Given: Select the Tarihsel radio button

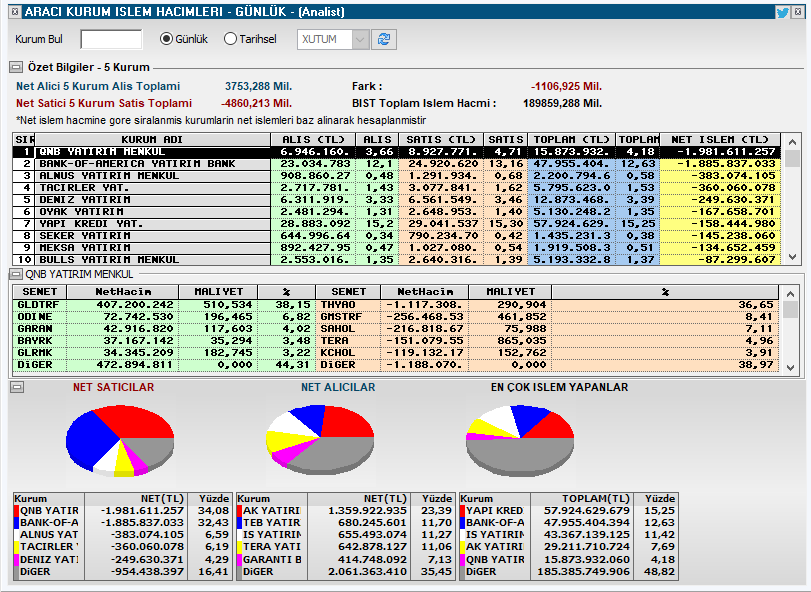Looking at the screenshot, I should pos(230,39).
